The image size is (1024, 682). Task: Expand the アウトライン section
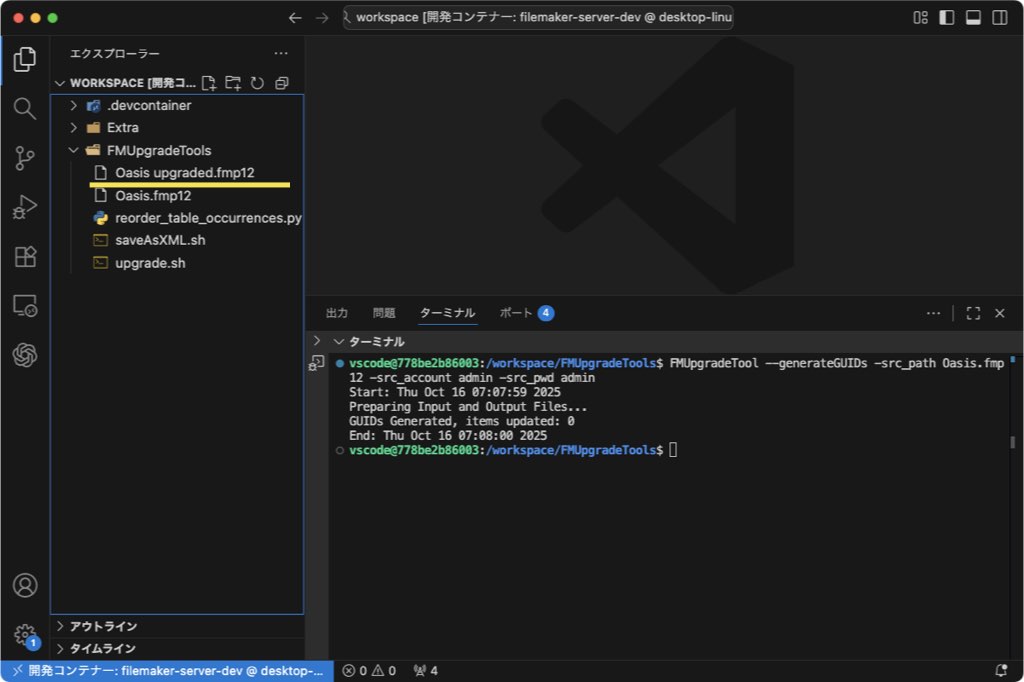[103, 626]
